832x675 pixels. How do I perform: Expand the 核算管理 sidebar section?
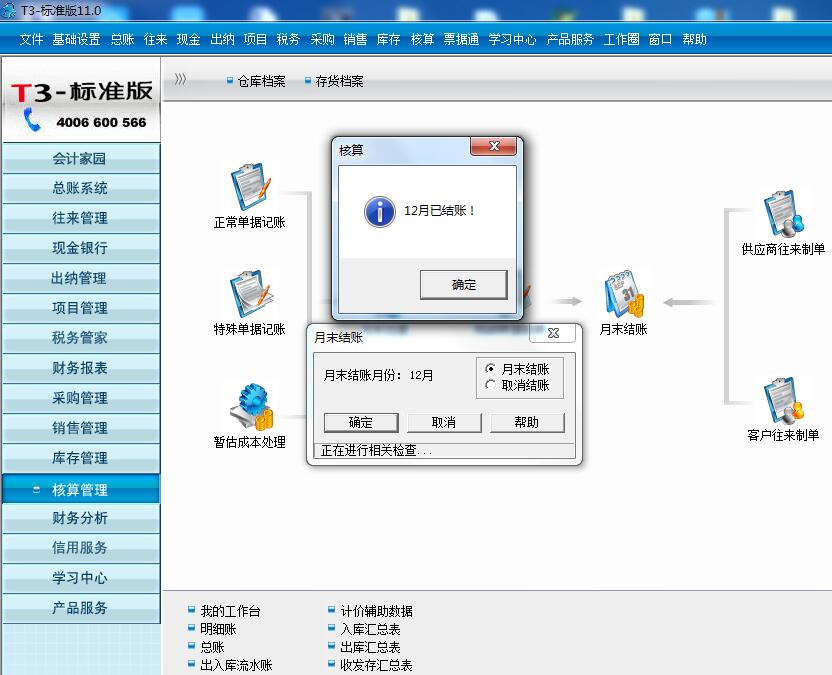point(80,489)
